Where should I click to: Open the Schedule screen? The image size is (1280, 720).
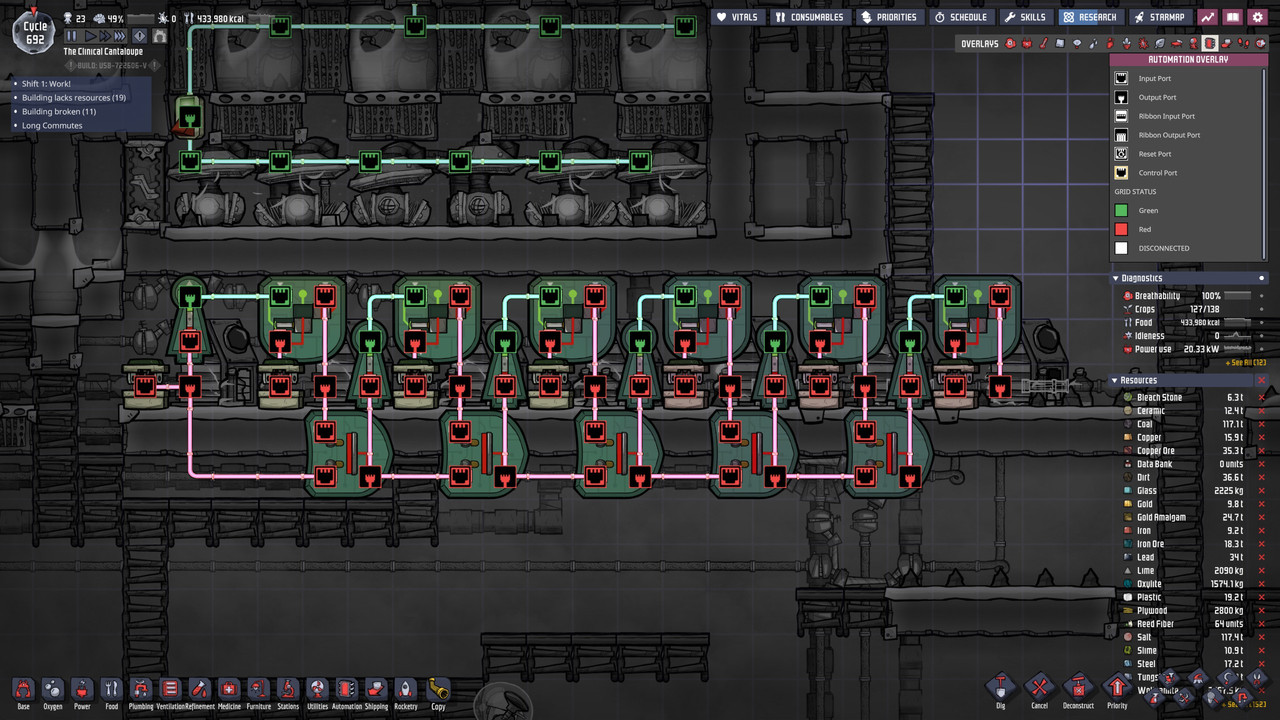pyautogui.click(x=962, y=17)
